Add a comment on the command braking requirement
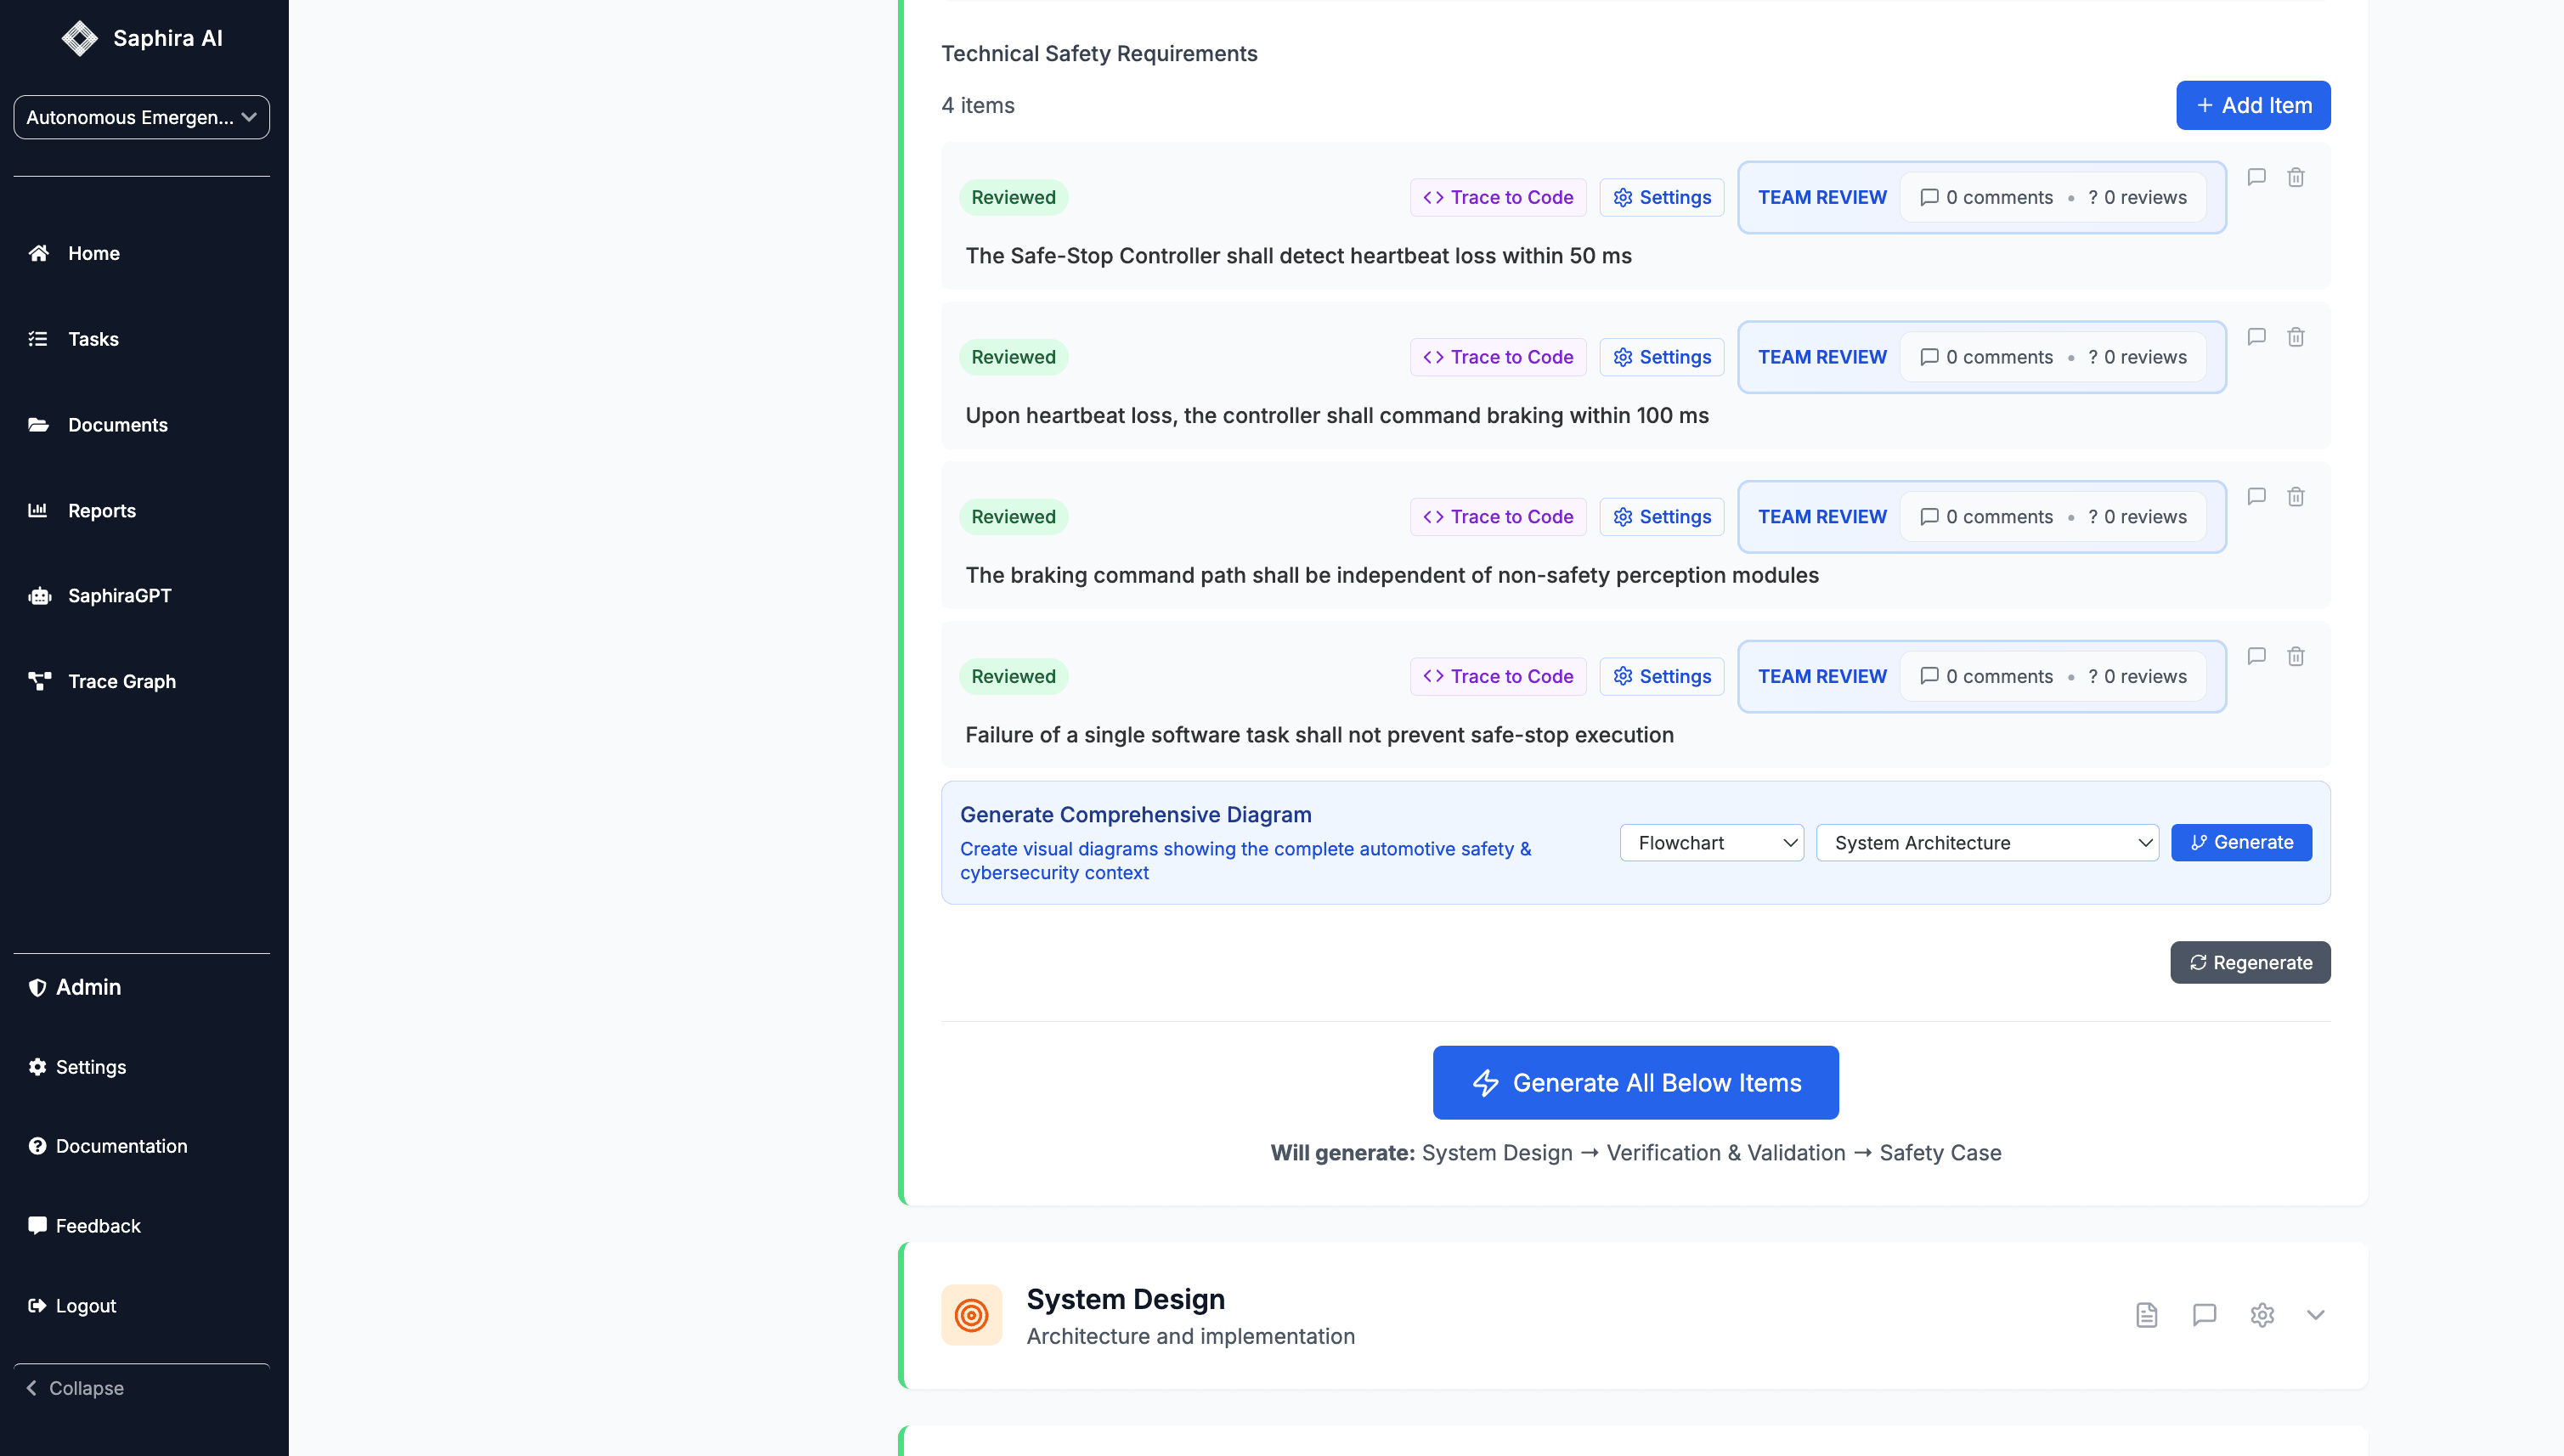The height and width of the screenshot is (1456, 2564). 2256,337
